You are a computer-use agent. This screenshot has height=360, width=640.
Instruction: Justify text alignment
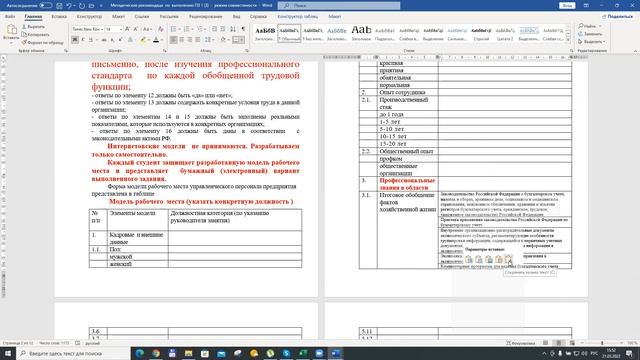click(x=198, y=40)
